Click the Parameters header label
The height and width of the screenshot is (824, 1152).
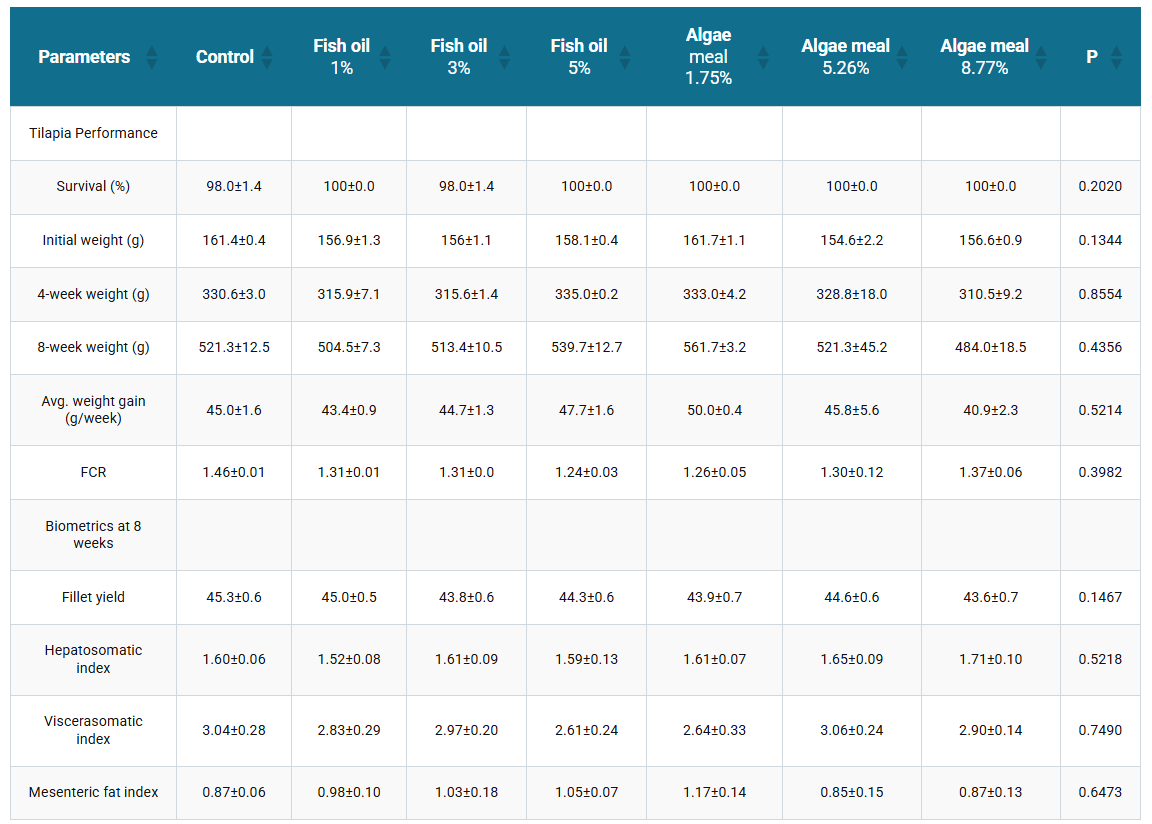point(84,57)
